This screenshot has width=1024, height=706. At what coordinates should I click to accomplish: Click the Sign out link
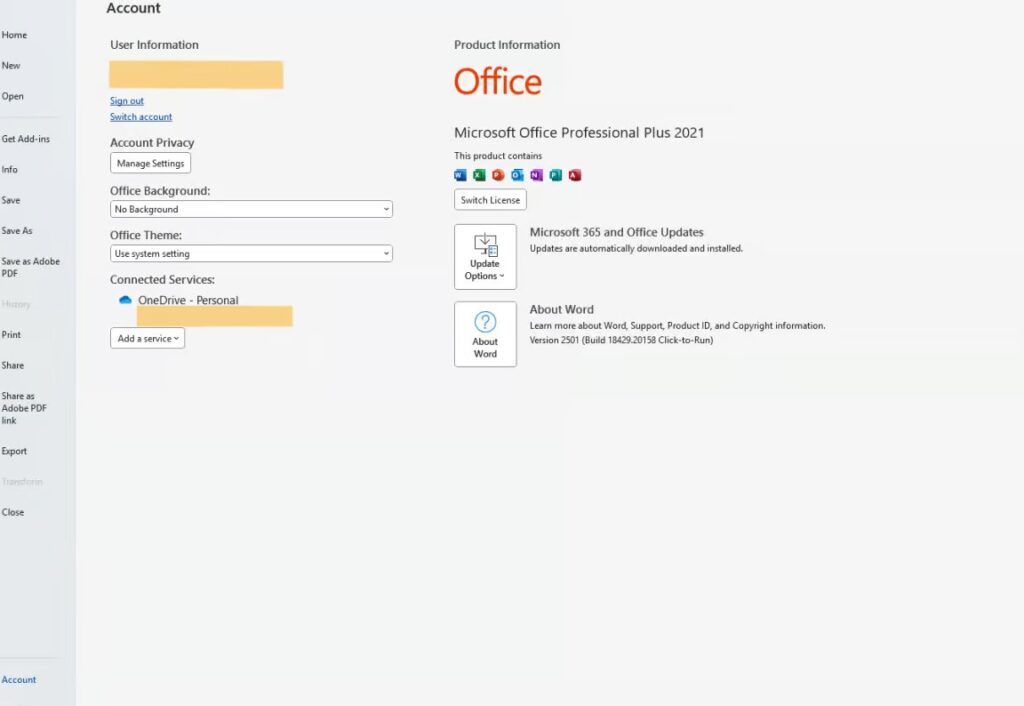pos(127,101)
